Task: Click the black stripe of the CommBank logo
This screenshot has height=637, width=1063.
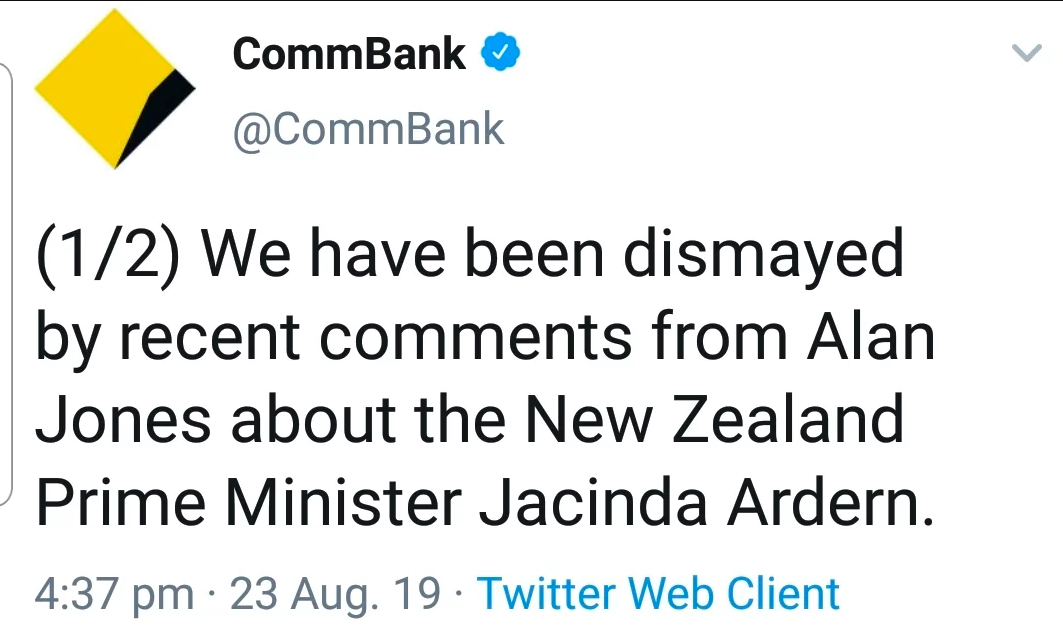Action: [162, 112]
